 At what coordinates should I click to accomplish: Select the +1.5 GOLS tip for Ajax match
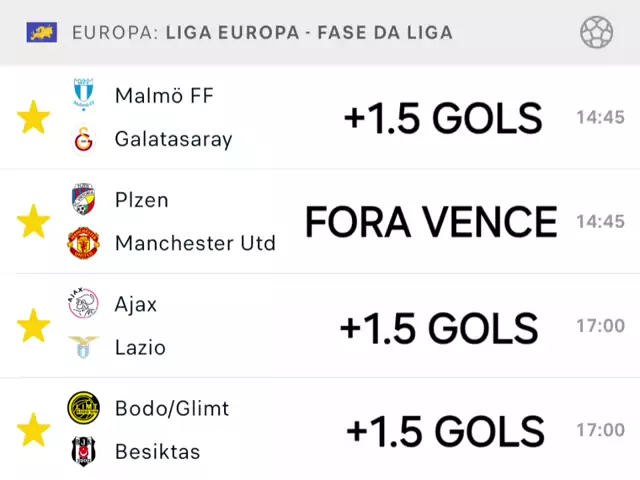click(x=439, y=327)
